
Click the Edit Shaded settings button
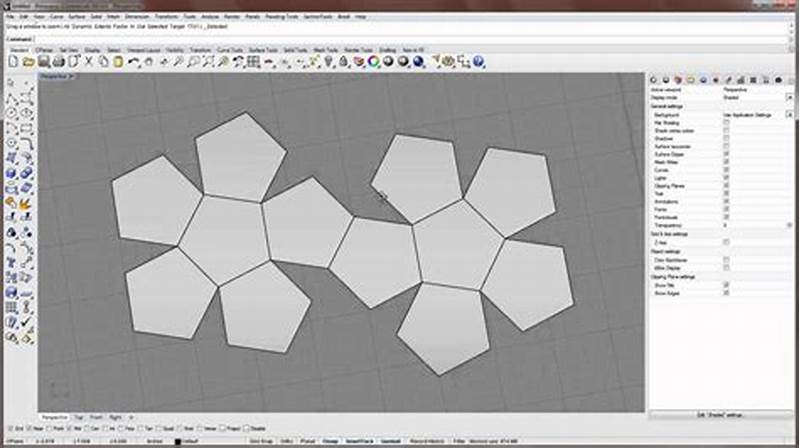pos(721,415)
